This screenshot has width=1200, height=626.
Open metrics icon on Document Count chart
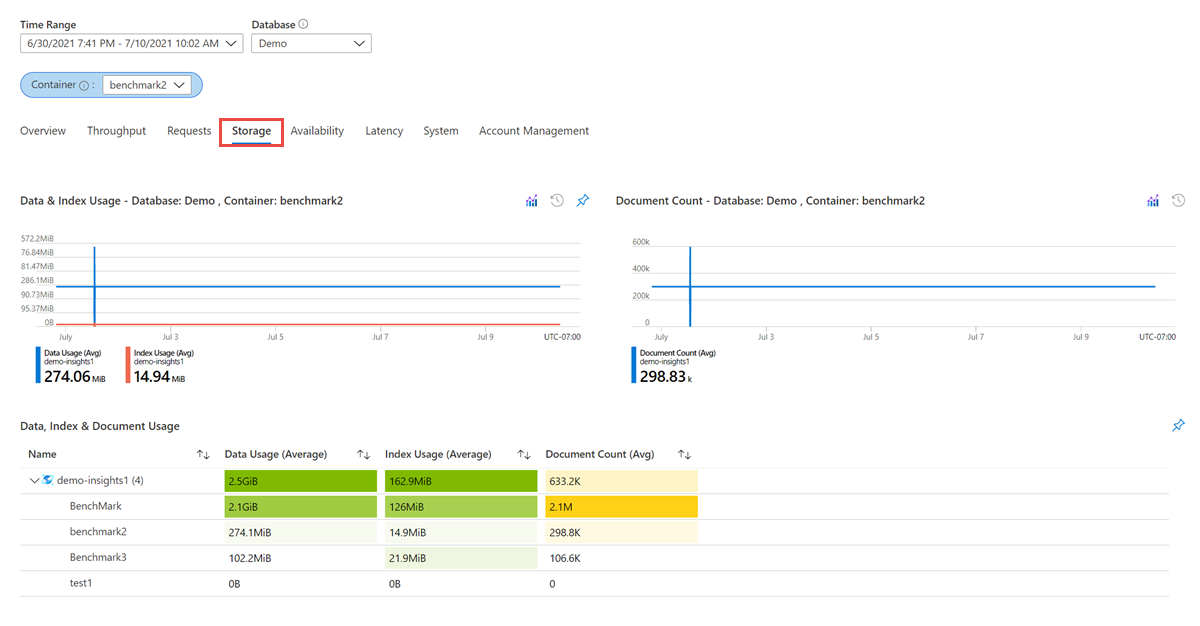point(1153,201)
